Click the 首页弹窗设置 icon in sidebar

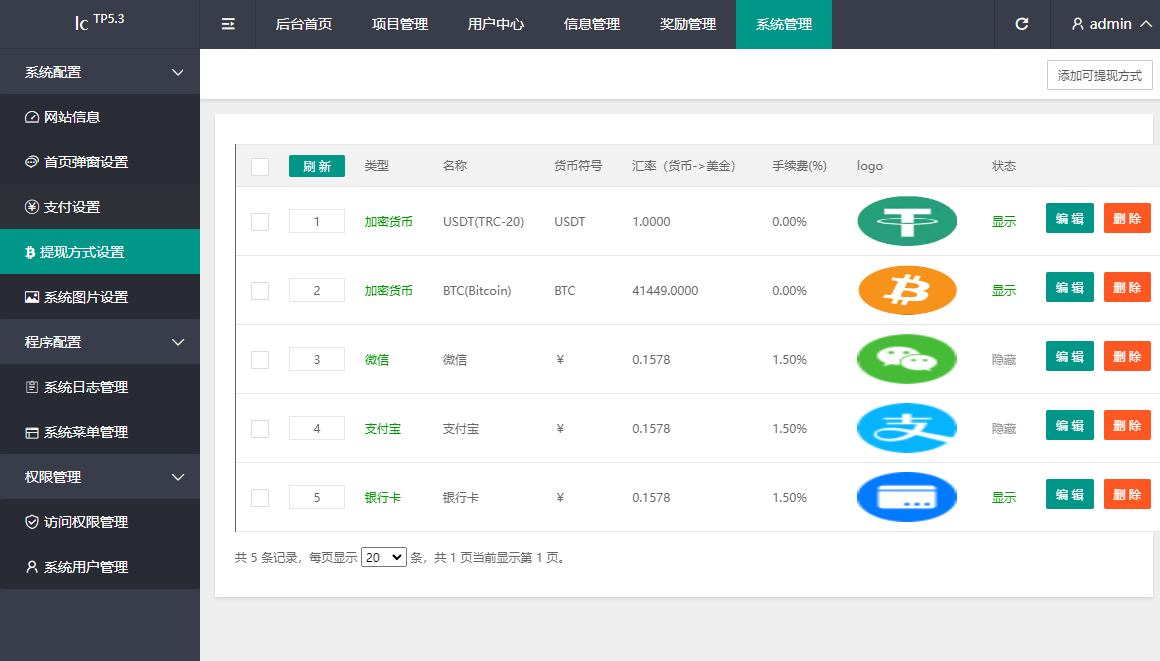pos(32,162)
